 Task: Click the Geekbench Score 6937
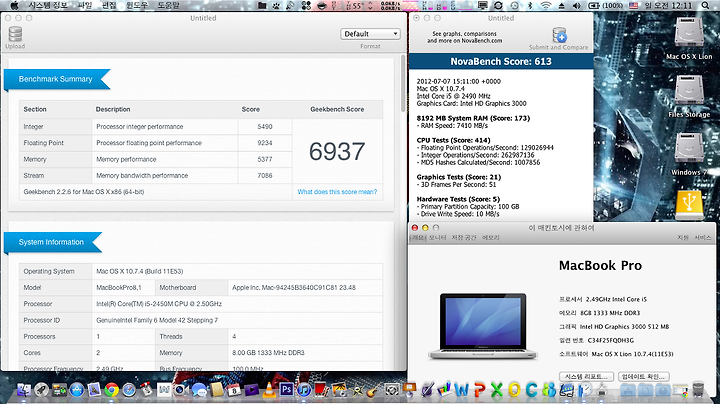[x=337, y=152]
